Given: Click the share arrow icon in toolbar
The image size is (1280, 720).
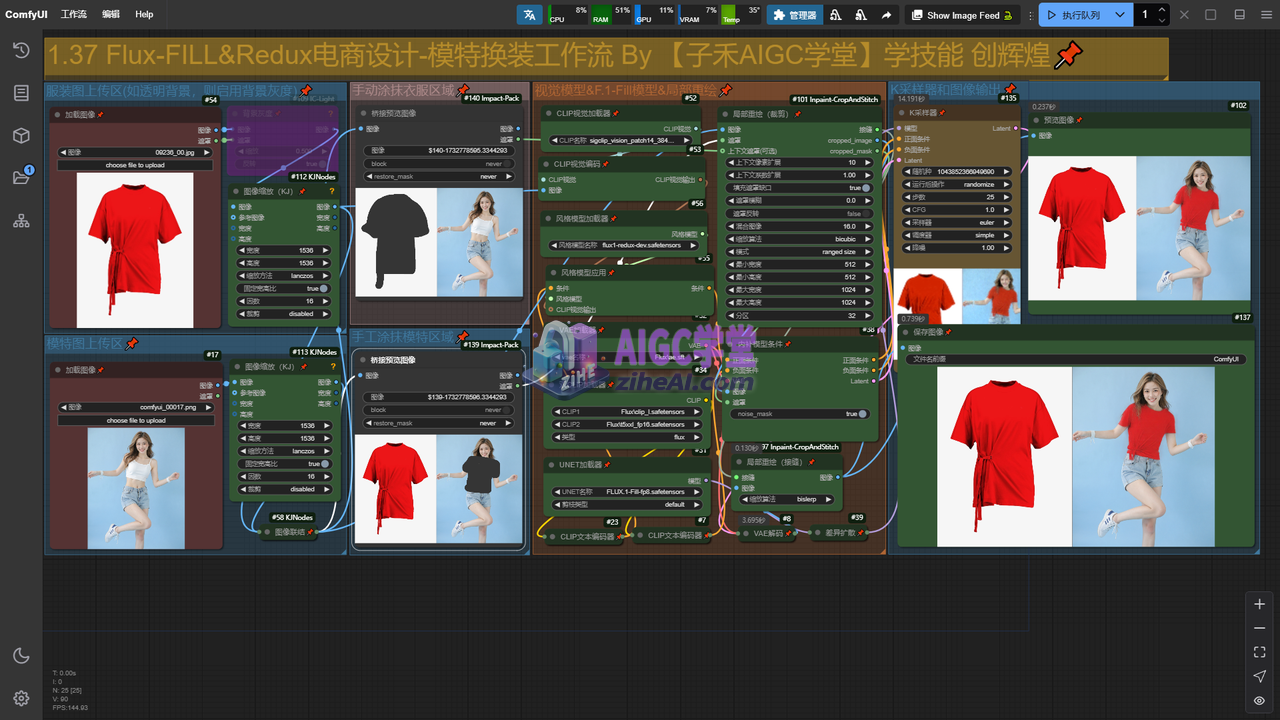Looking at the screenshot, I should (886, 15).
